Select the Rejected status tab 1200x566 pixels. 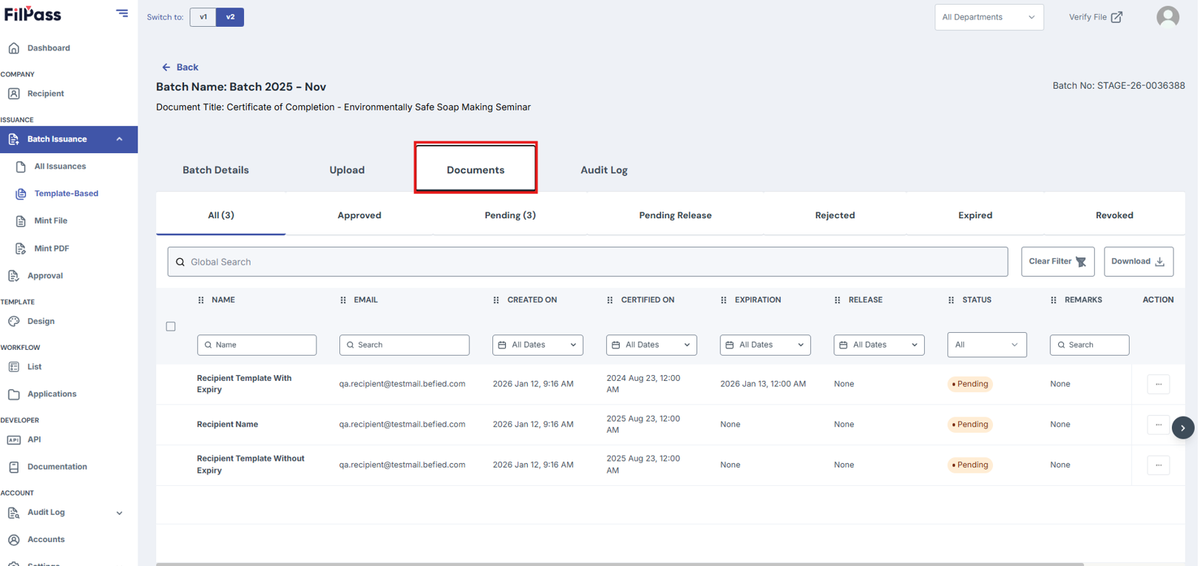(x=835, y=215)
